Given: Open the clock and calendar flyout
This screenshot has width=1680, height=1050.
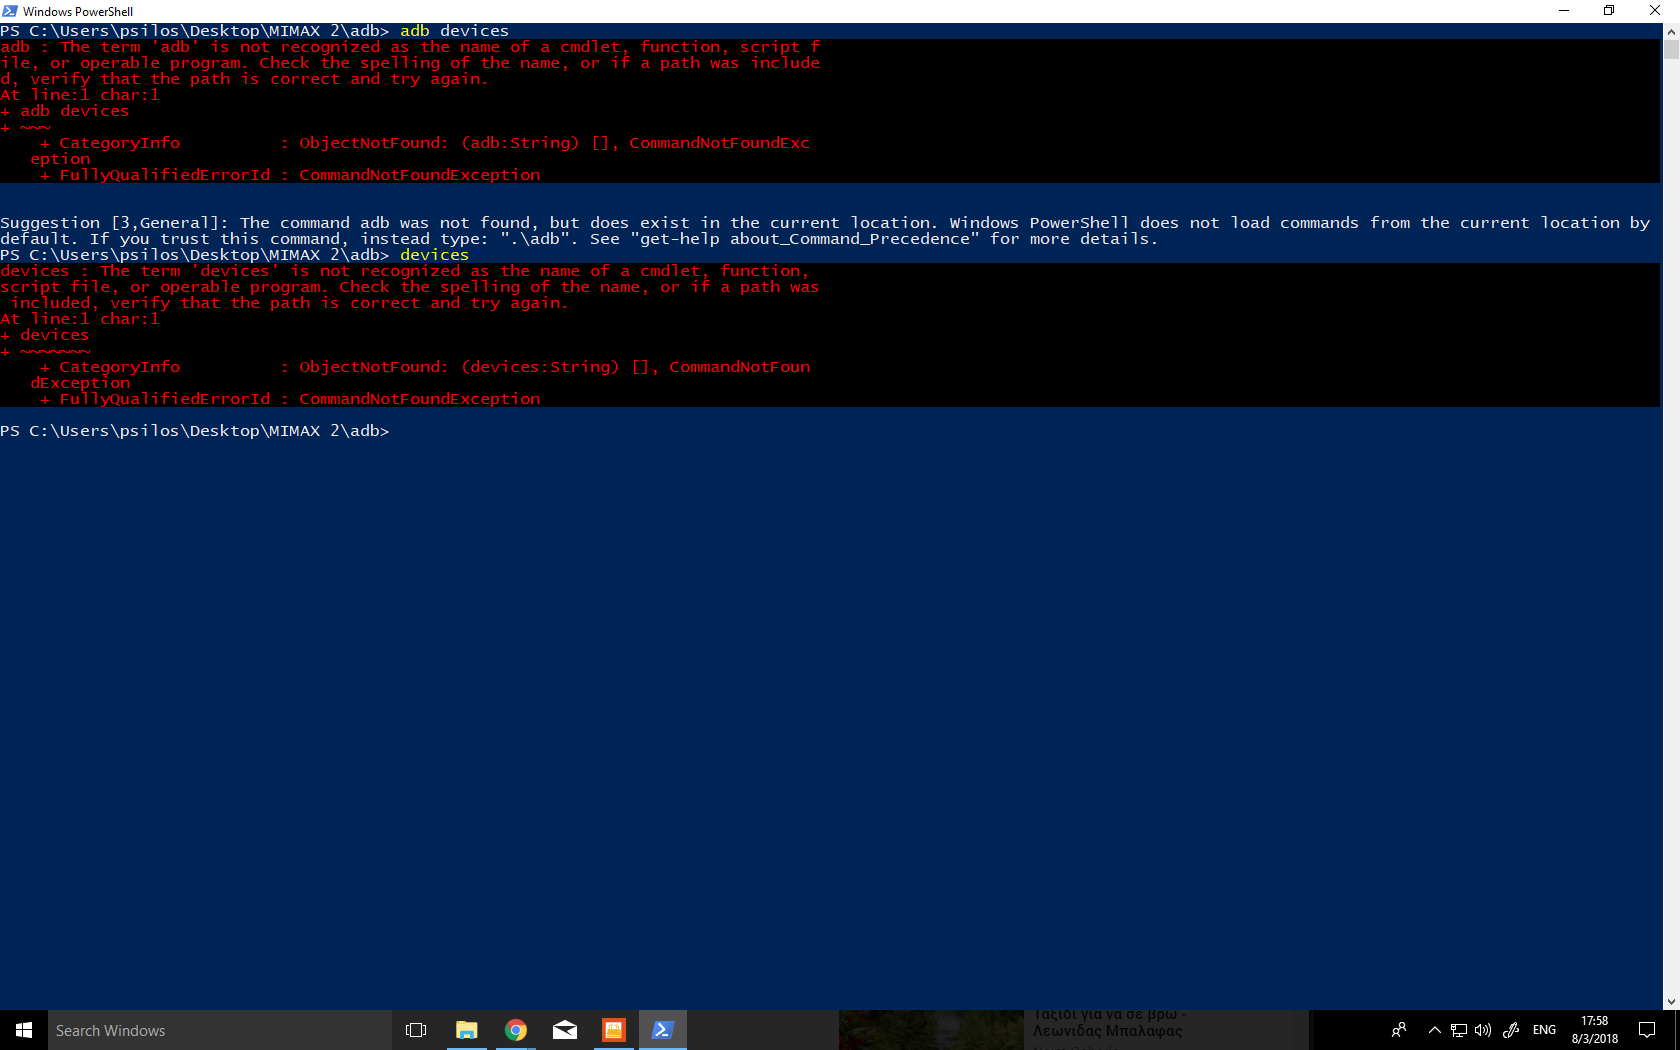Looking at the screenshot, I should point(1594,1030).
